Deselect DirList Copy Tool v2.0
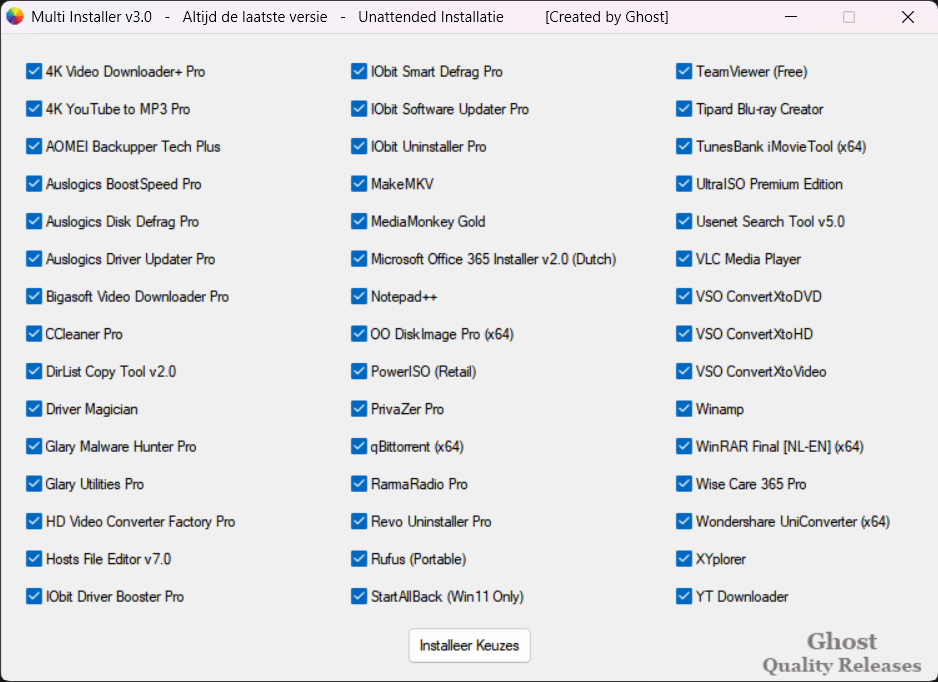This screenshot has width=938, height=682. tap(34, 372)
